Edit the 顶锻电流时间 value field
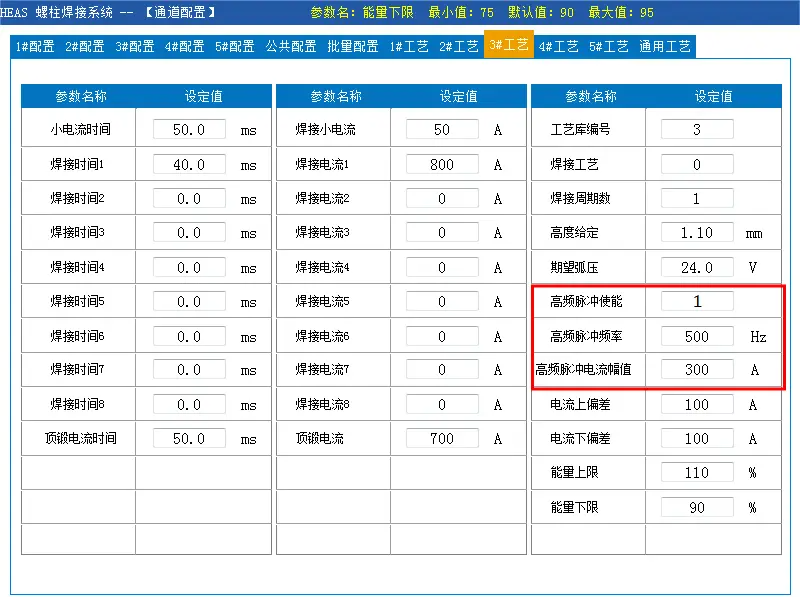This screenshot has height=597, width=800. (189, 438)
